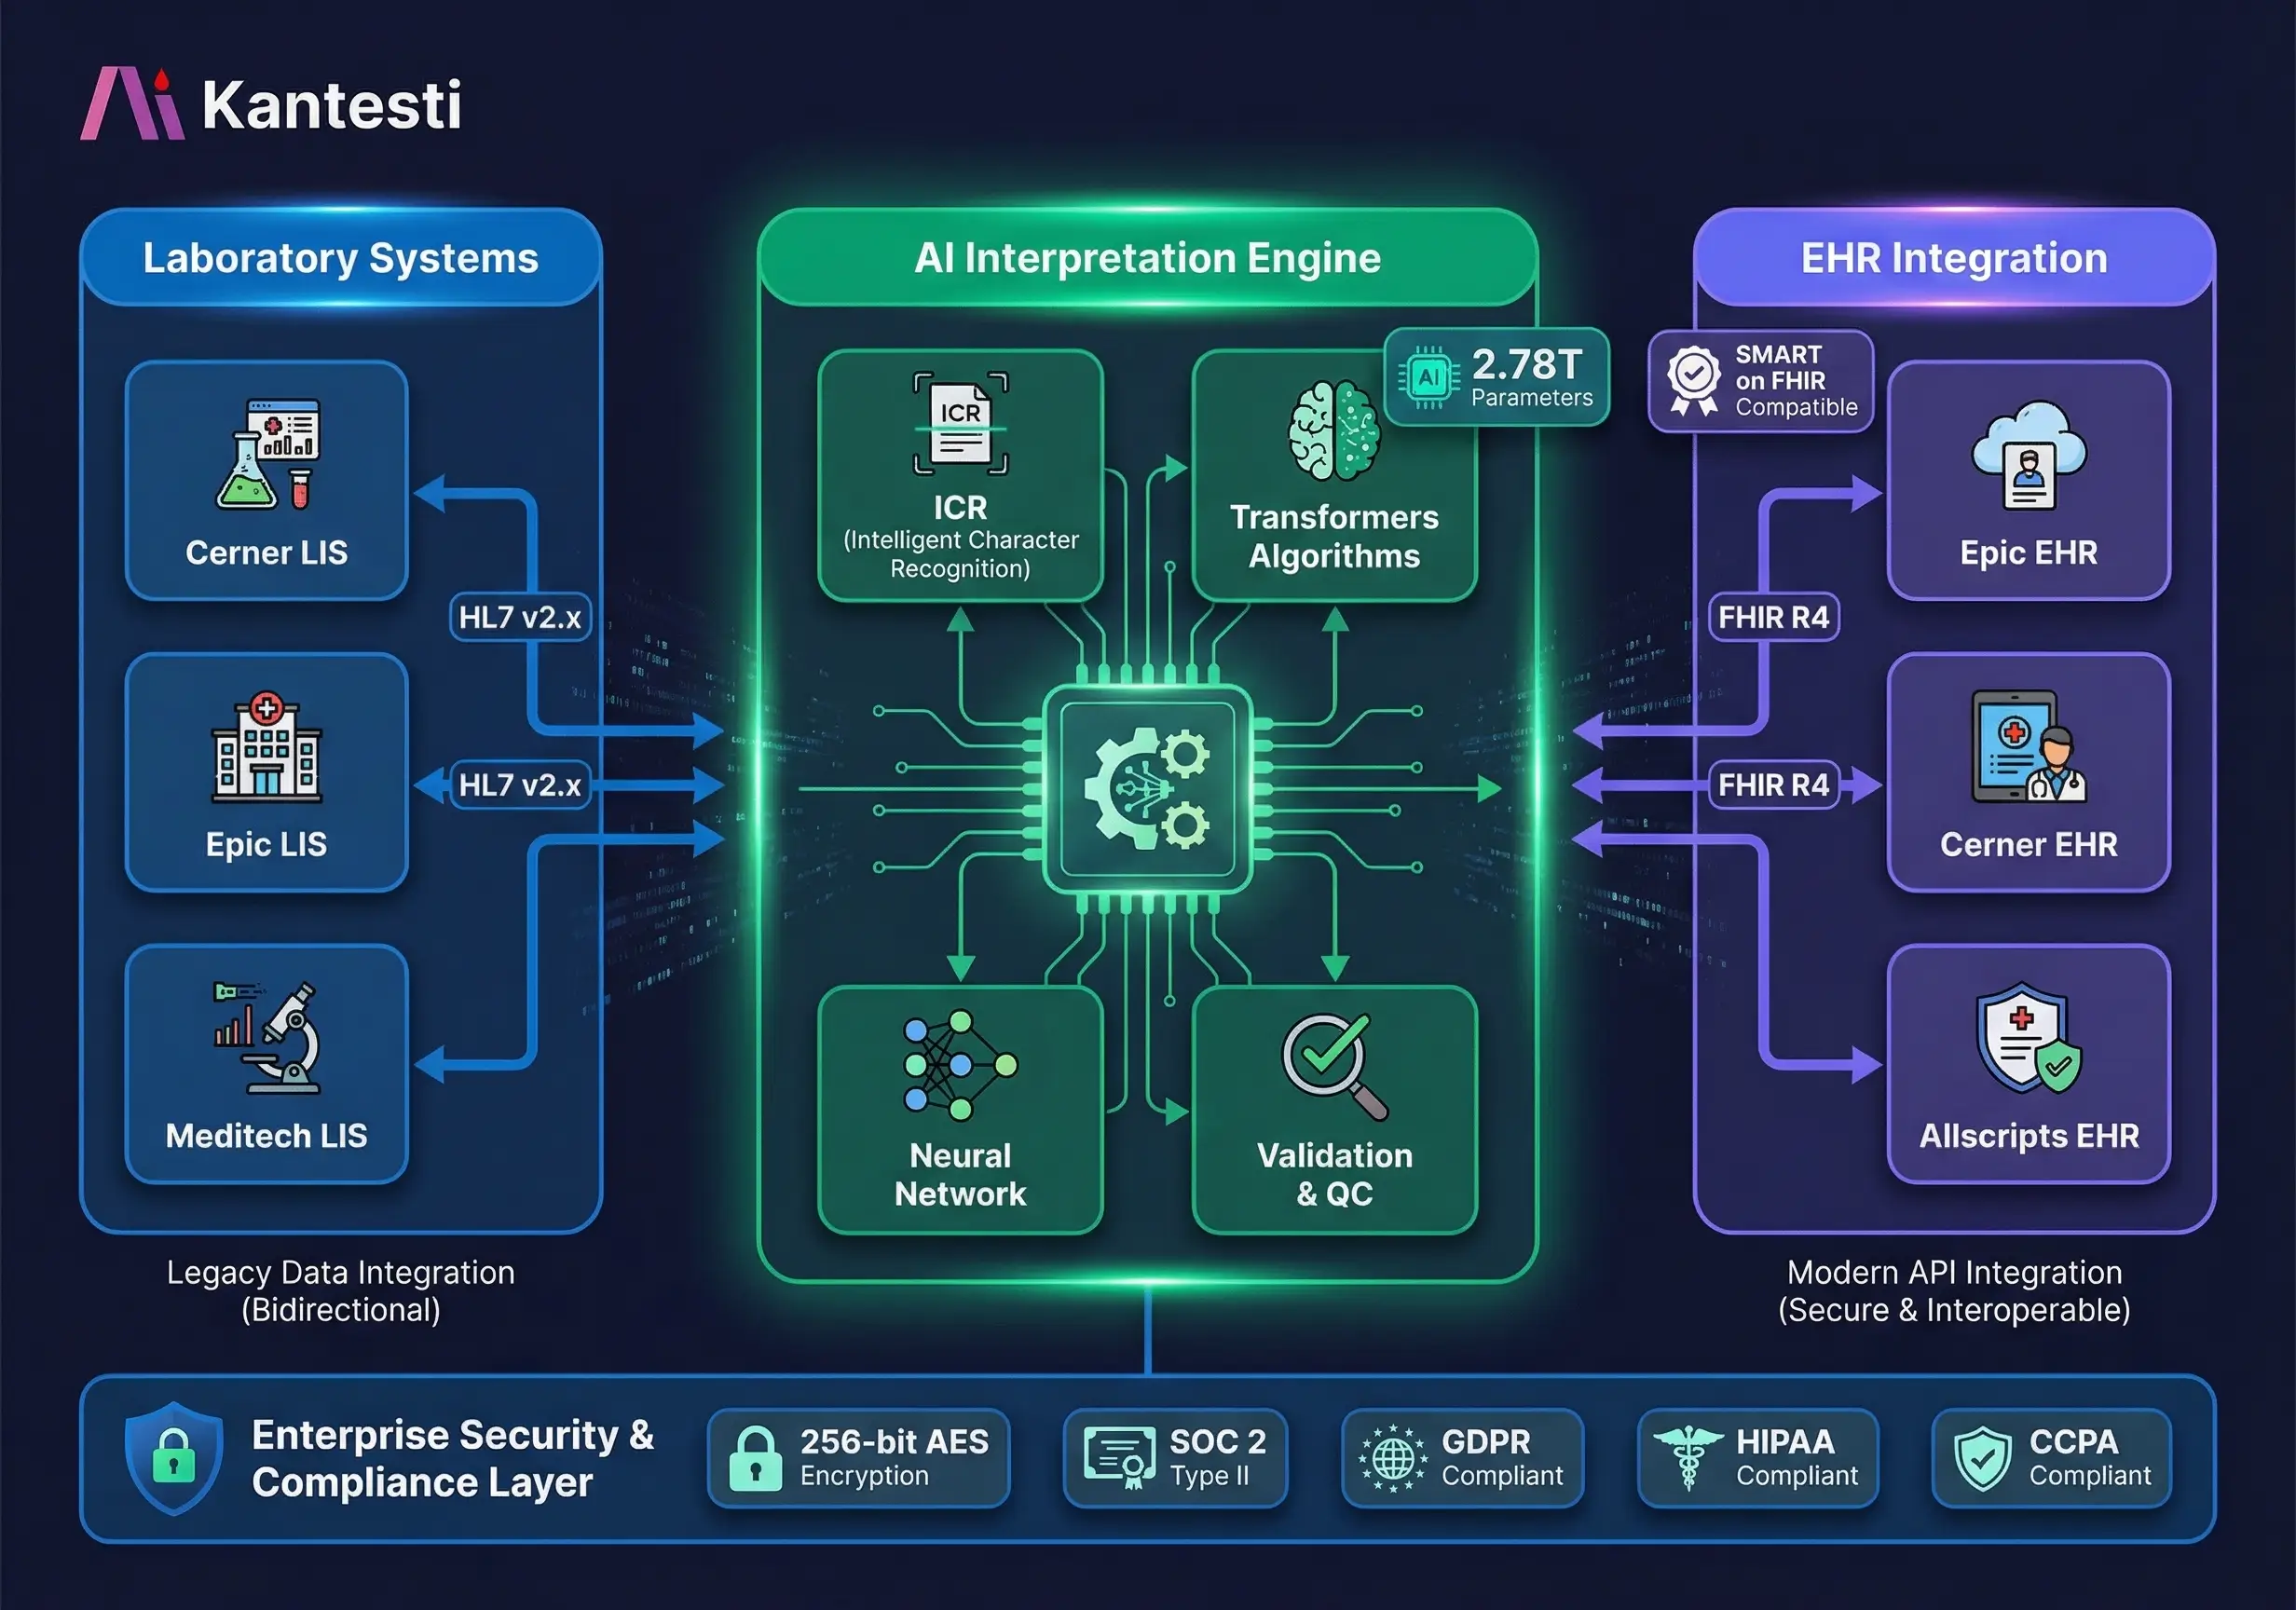Click the CCPA shield checkmark icon

pyautogui.click(x=1983, y=1458)
